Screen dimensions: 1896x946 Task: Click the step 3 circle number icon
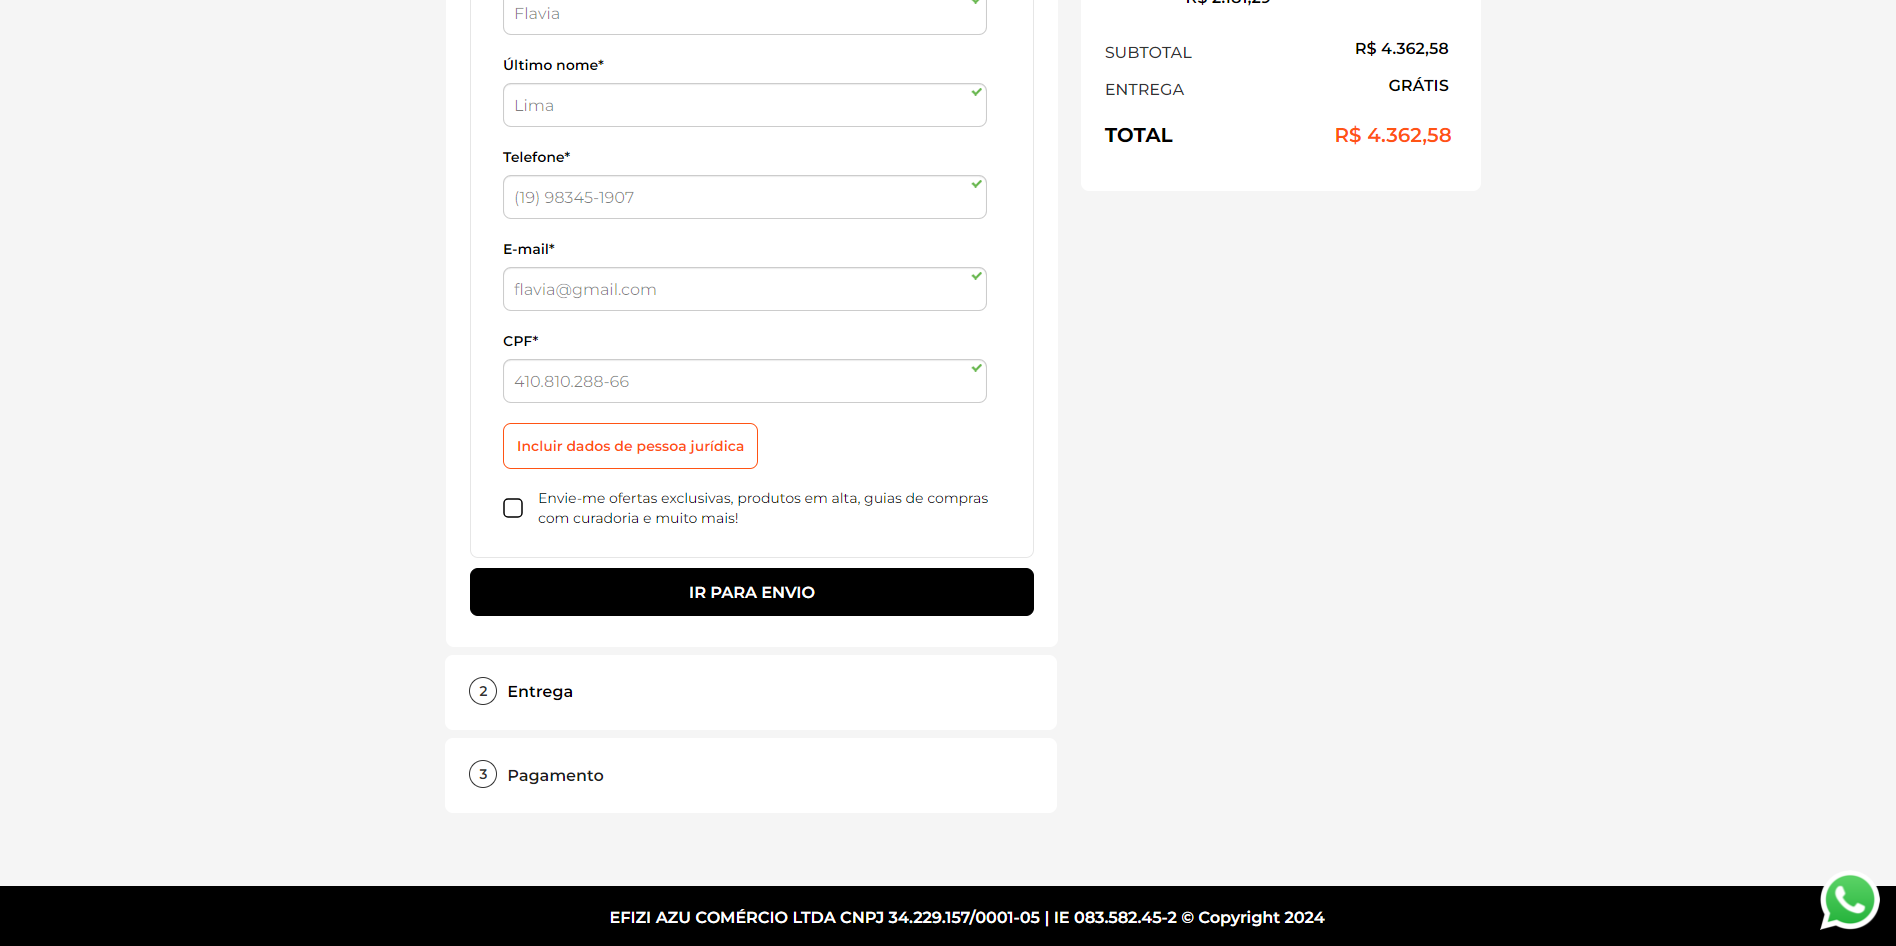pyautogui.click(x=483, y=774)
